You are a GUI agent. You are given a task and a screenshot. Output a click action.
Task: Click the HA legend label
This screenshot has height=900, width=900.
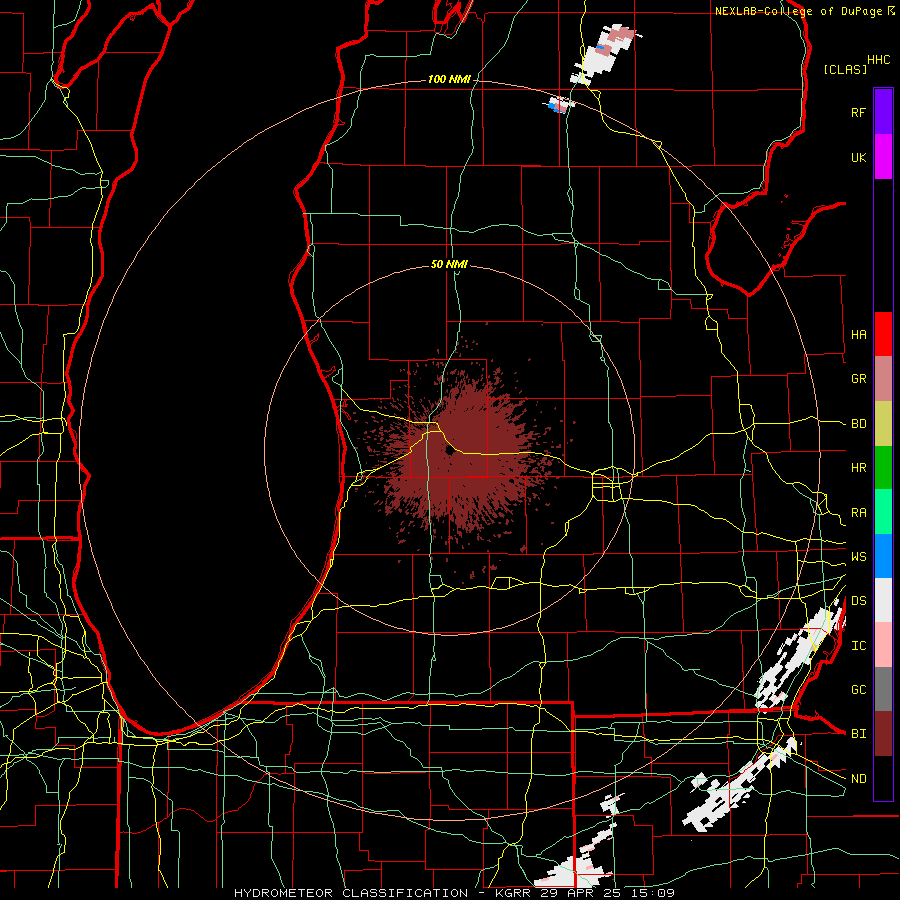coord(859,335)
